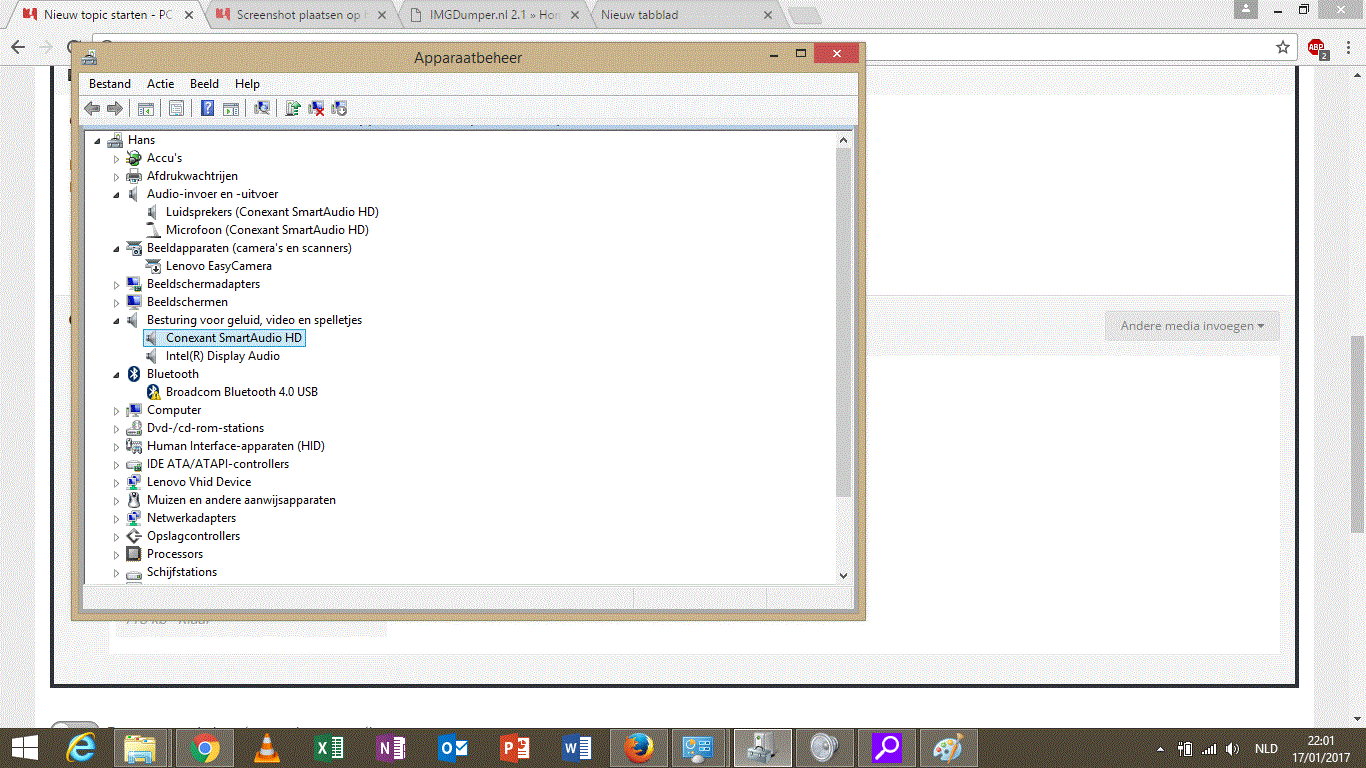Click the volume icon in system tray
Image resolution: width=1366 pixels, height=768 pixels.
point(1232,749)
